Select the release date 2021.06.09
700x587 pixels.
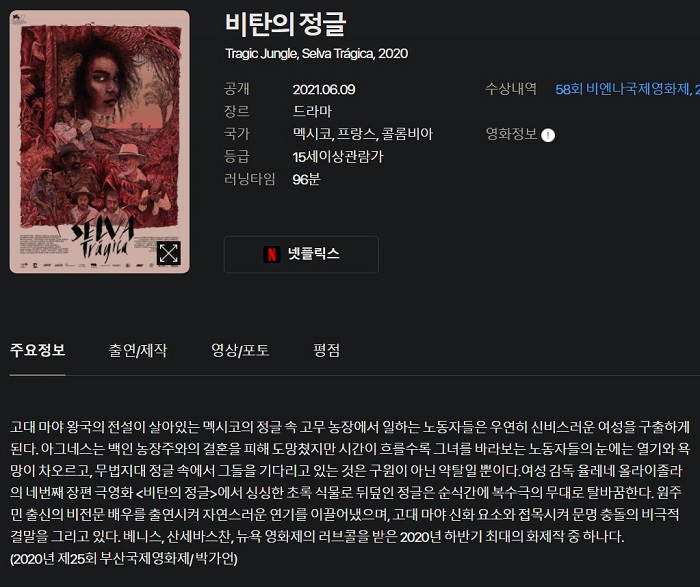[x=324, y=90]
